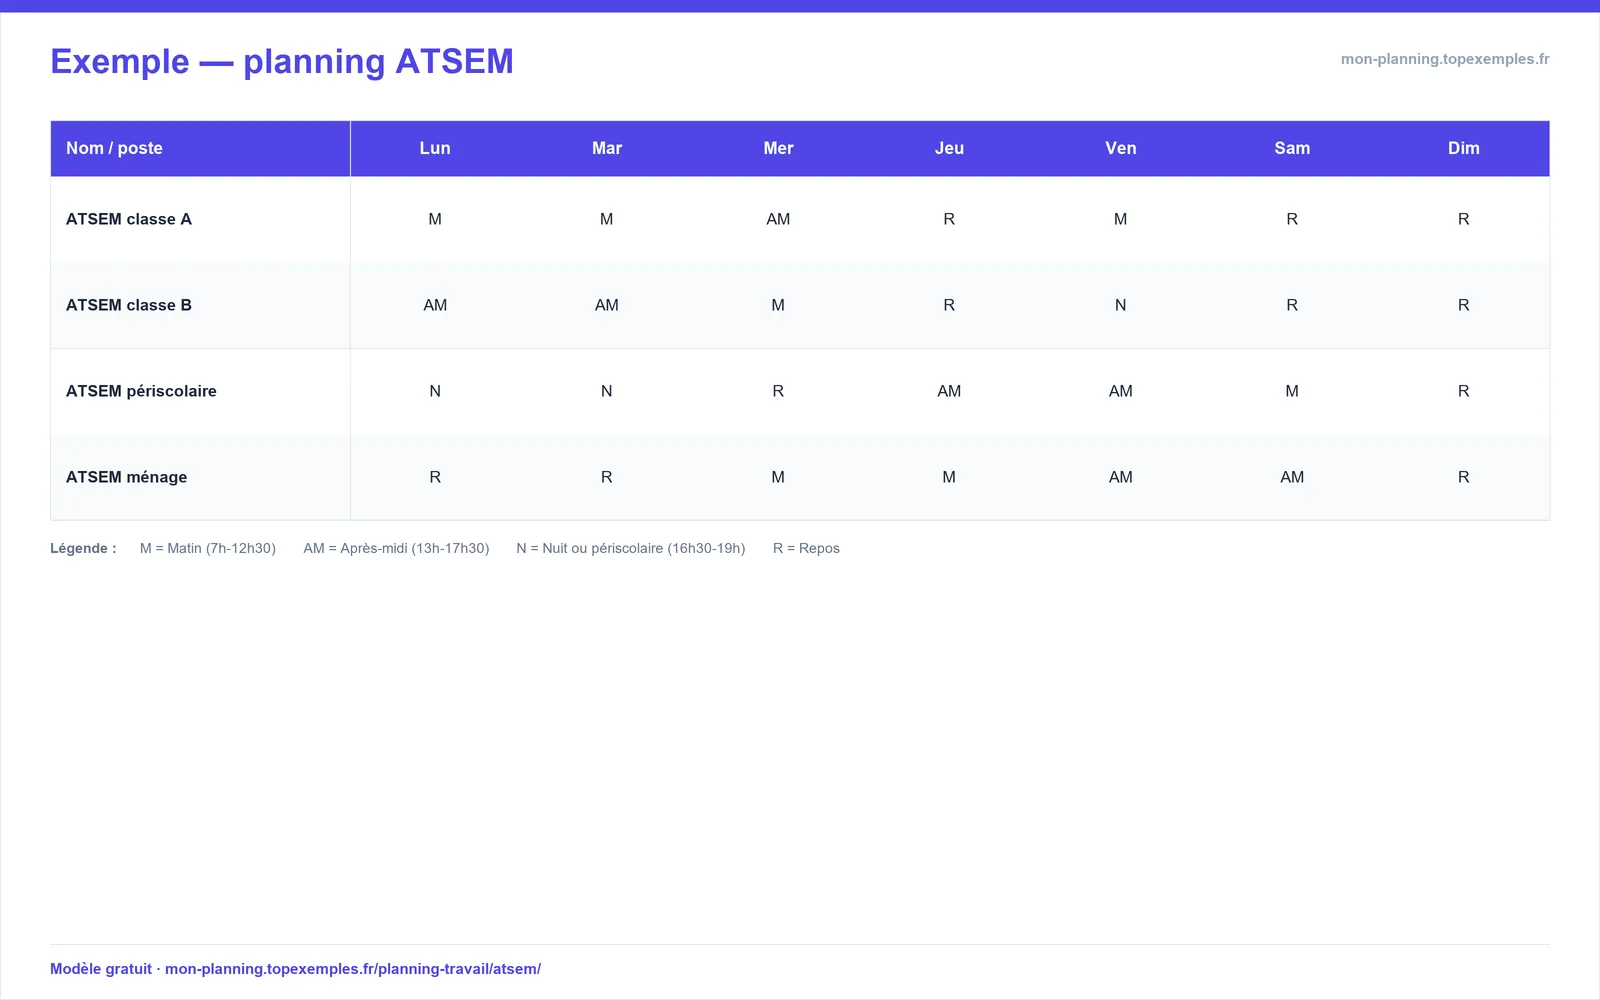The width and height of the screenshot is (1600, 1000).
Task: Select ATSEM ménage Saturday AM cell
Action: click(x=1292, y=477)
